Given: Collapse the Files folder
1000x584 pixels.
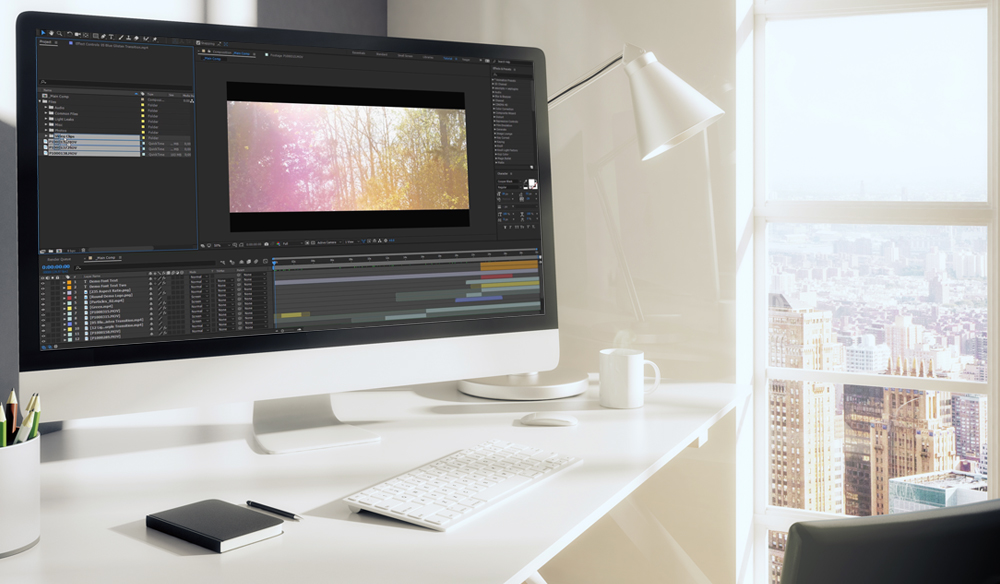Looking at the screenshot, I should 40,101.
